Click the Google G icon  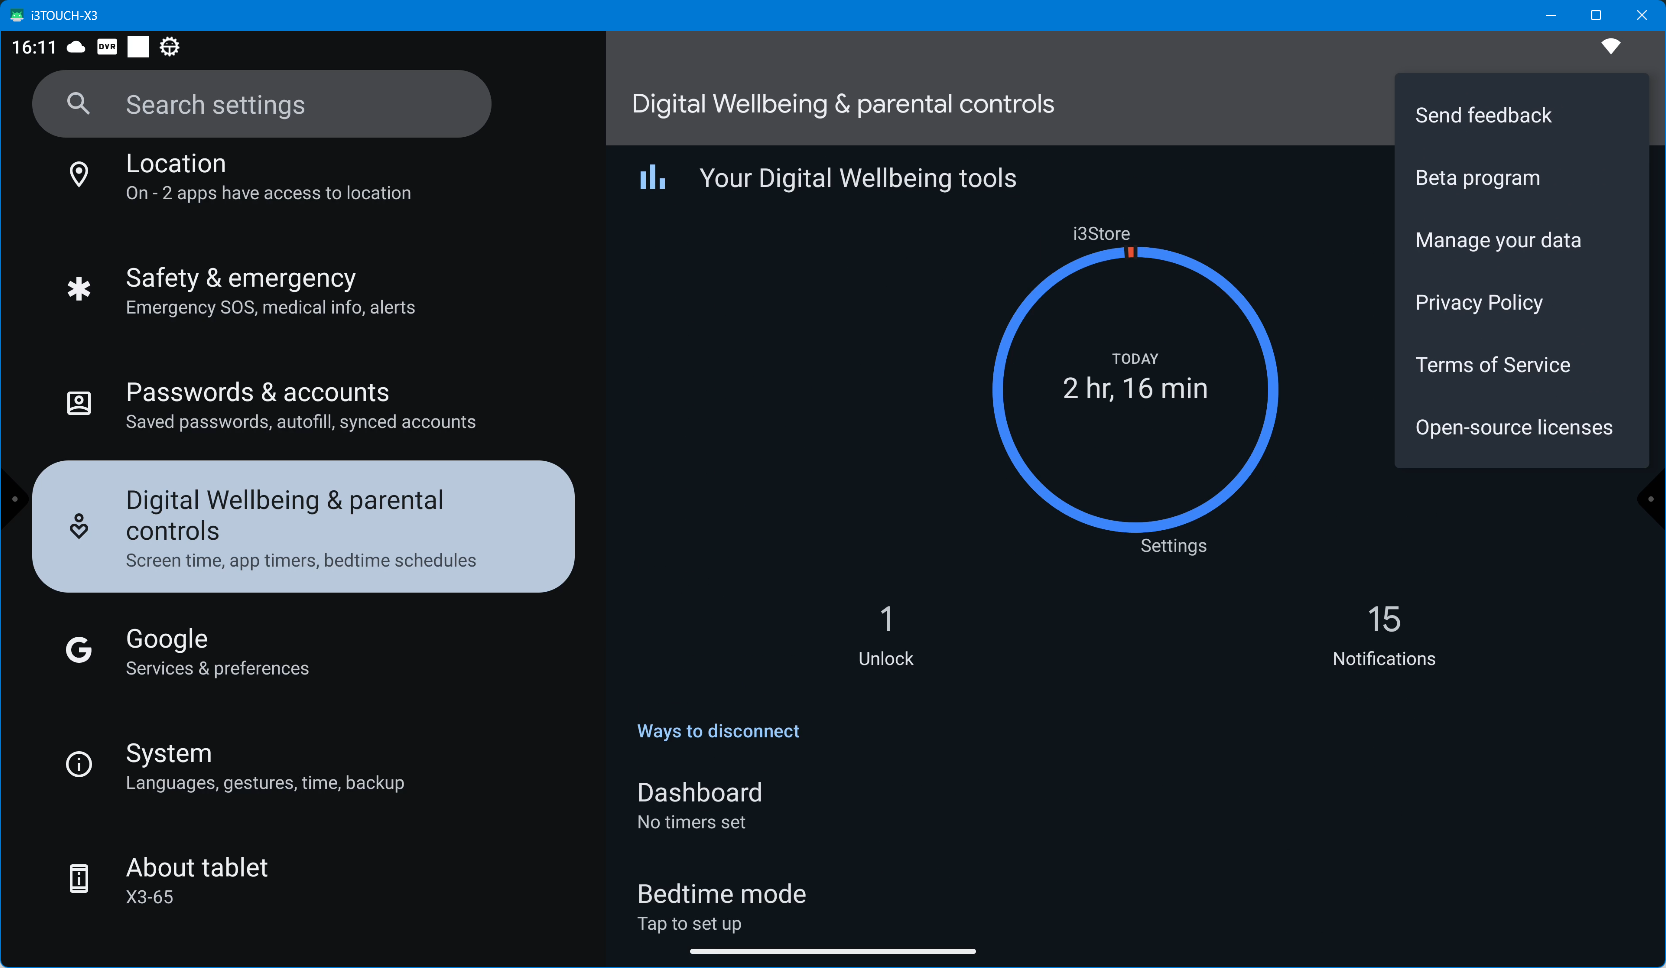(78, 651)
